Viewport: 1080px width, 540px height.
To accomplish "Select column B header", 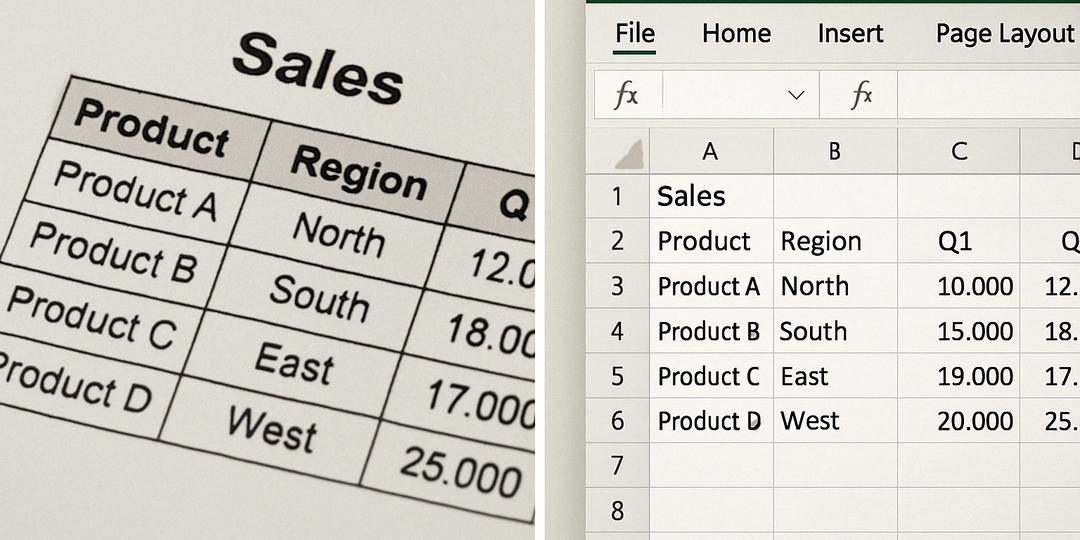I will pos(834,151).
